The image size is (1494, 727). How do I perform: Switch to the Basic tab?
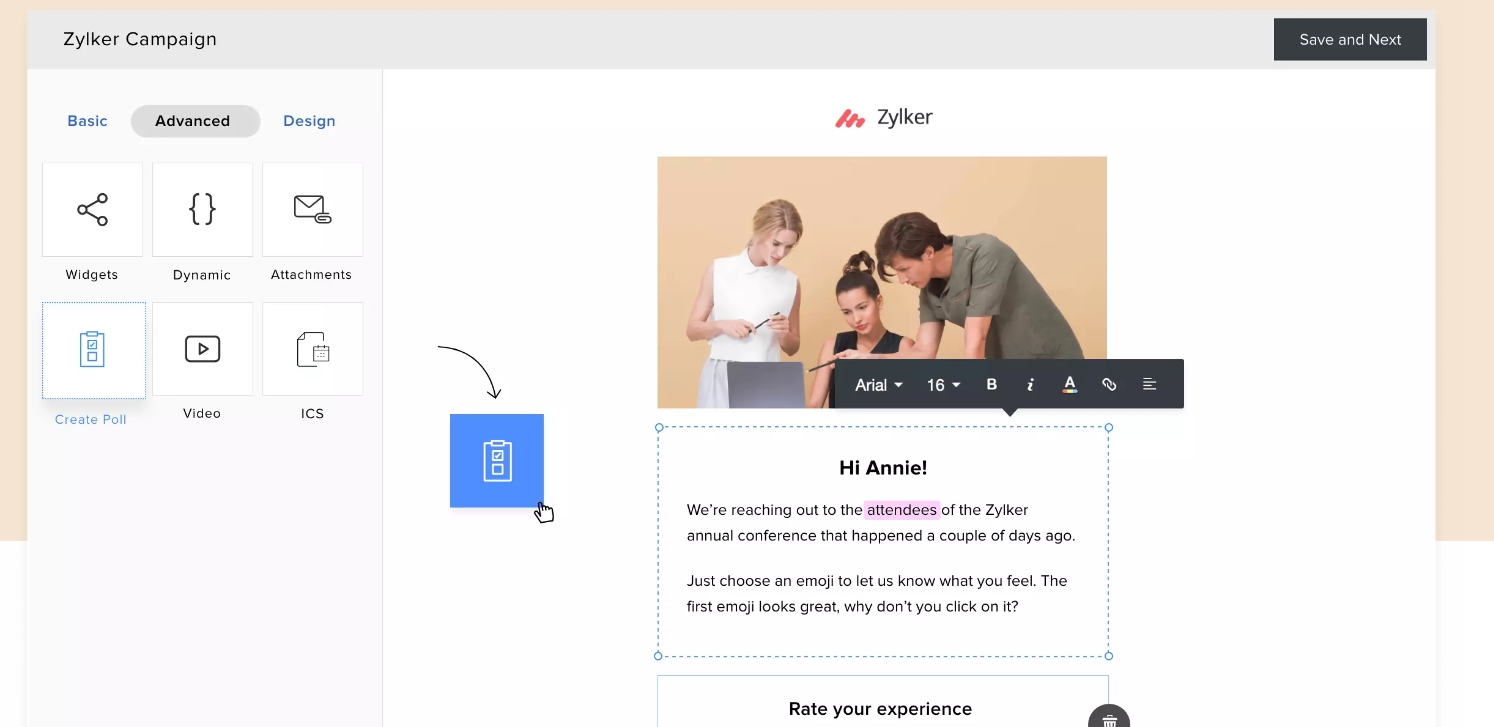point(87,120)
